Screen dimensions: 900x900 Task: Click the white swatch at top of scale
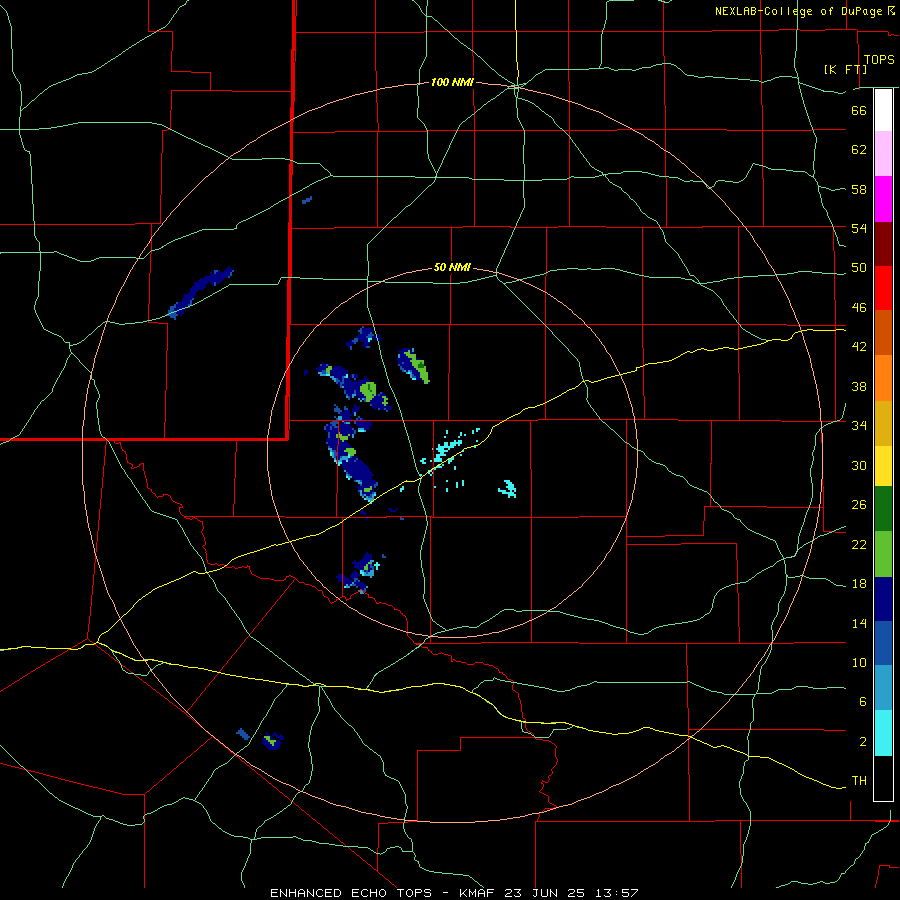pos(883,110)
